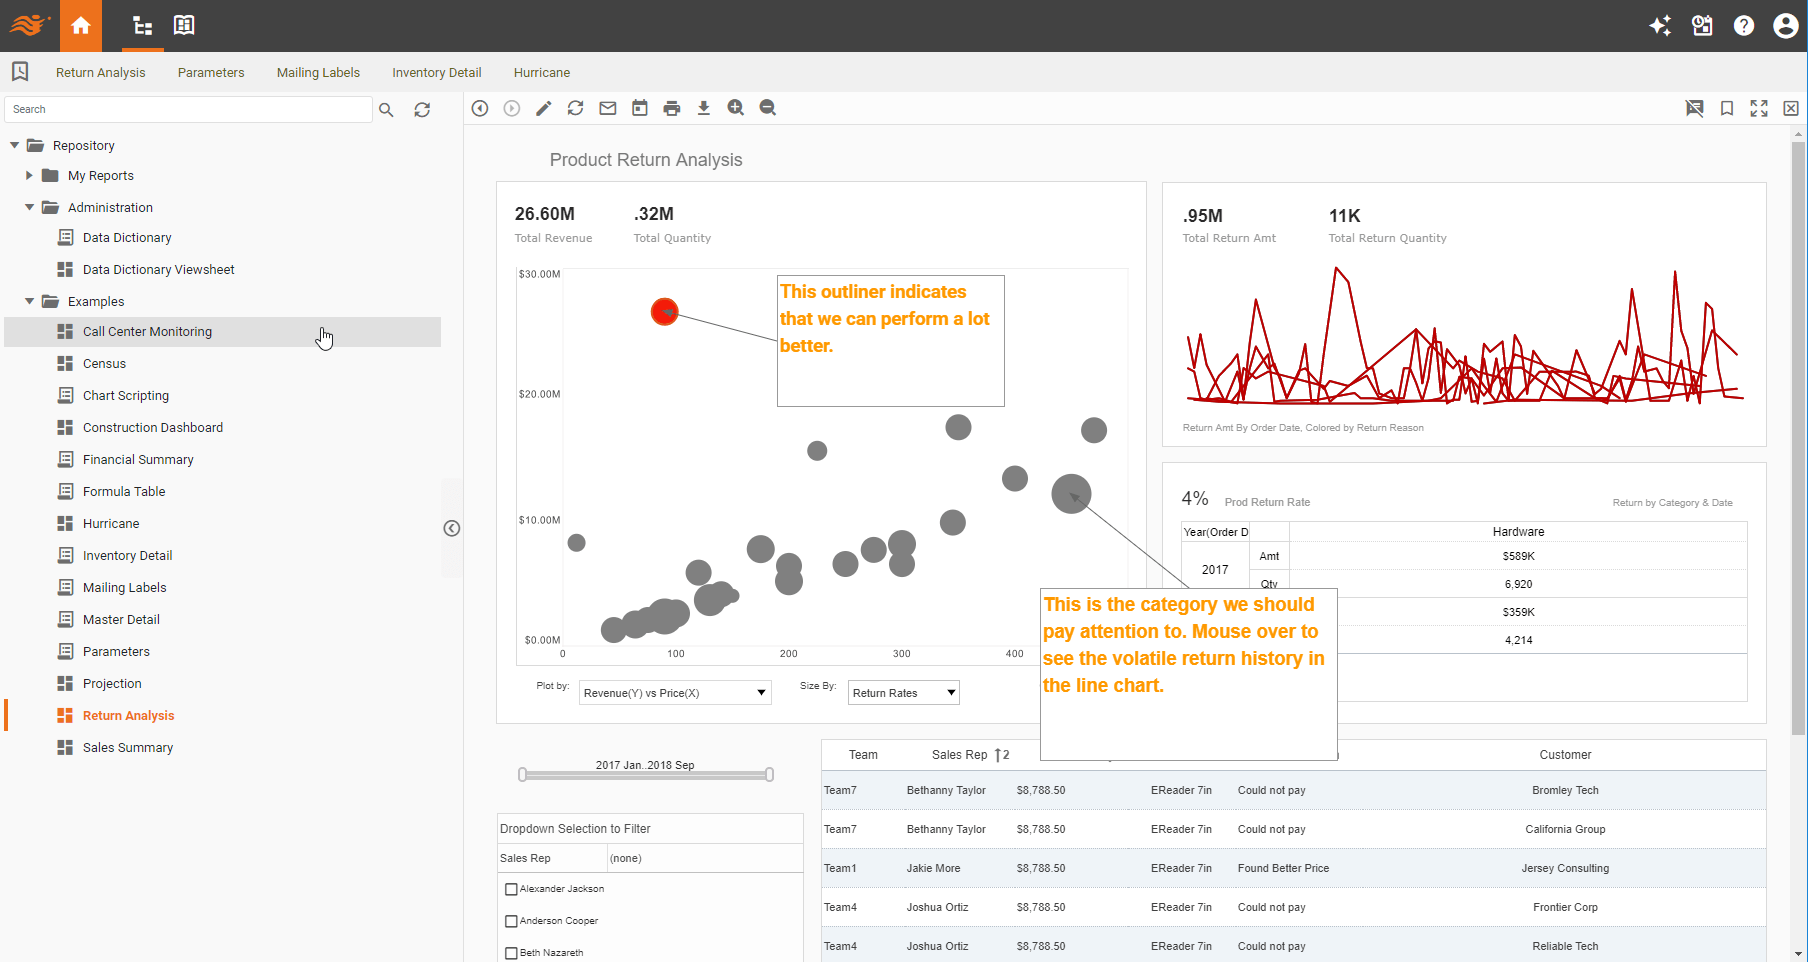Open the help question mark icon
Screen dimensions: 1808x962
pos(1744,26)
